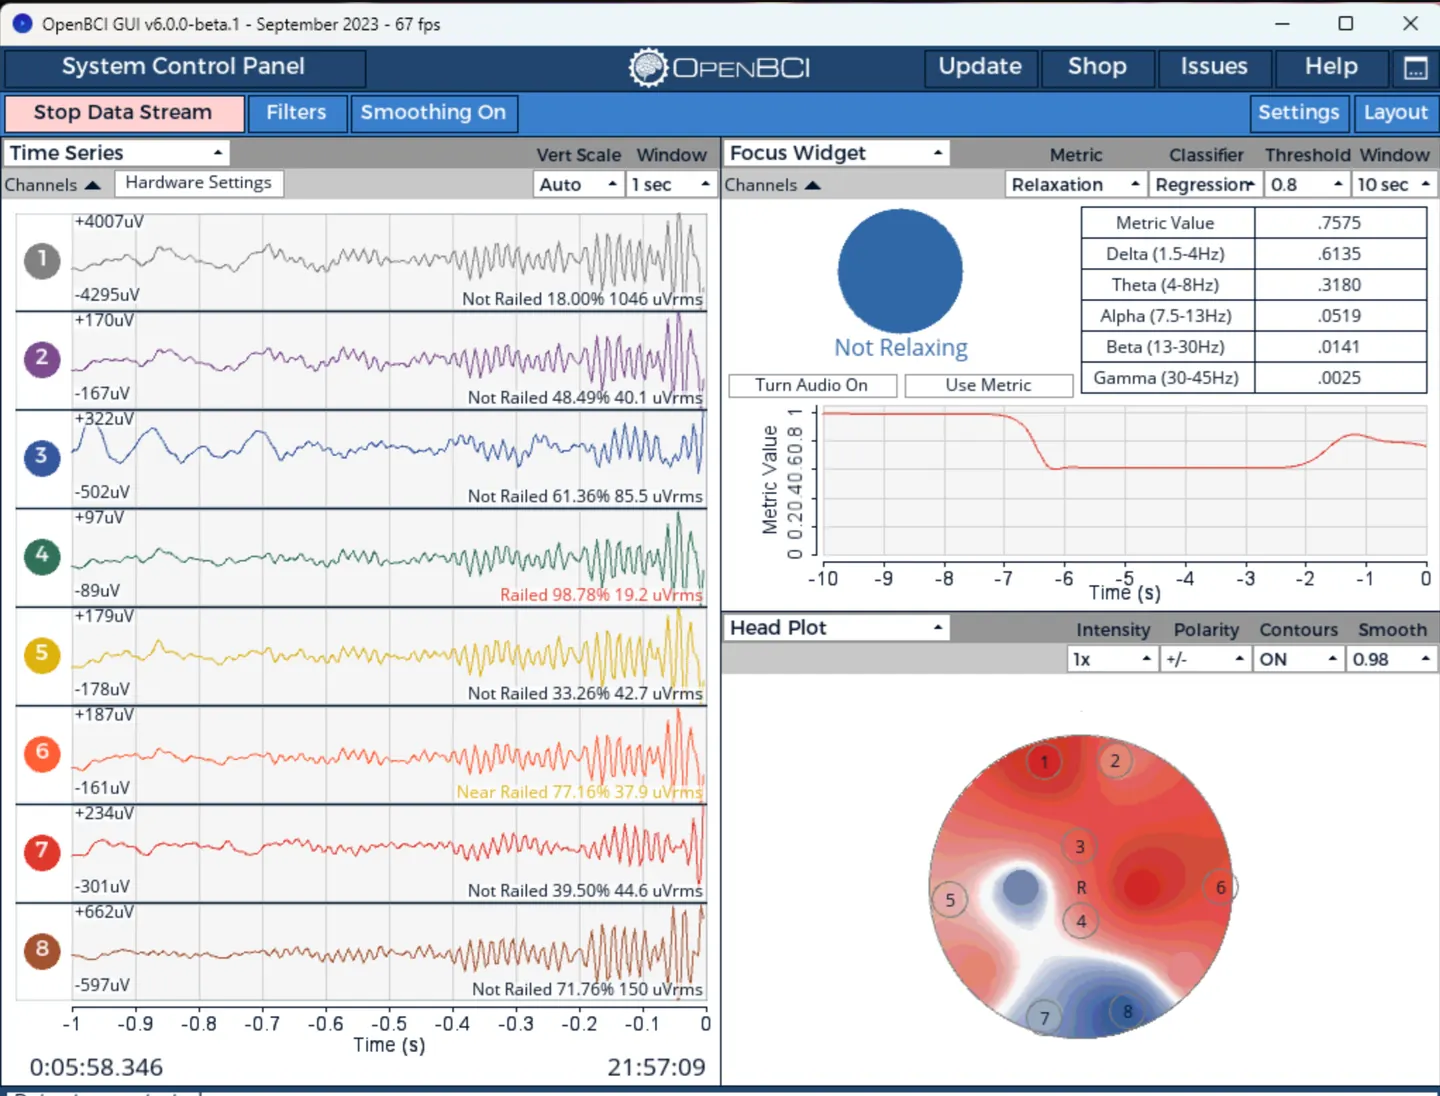
Task: Collapse Time Series Channels expander
Action: pyautogui.click(x=53, y=185)
